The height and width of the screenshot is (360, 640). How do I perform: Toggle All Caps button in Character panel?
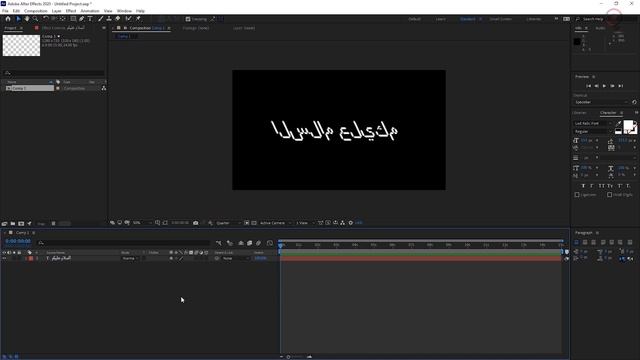(601, 186)
